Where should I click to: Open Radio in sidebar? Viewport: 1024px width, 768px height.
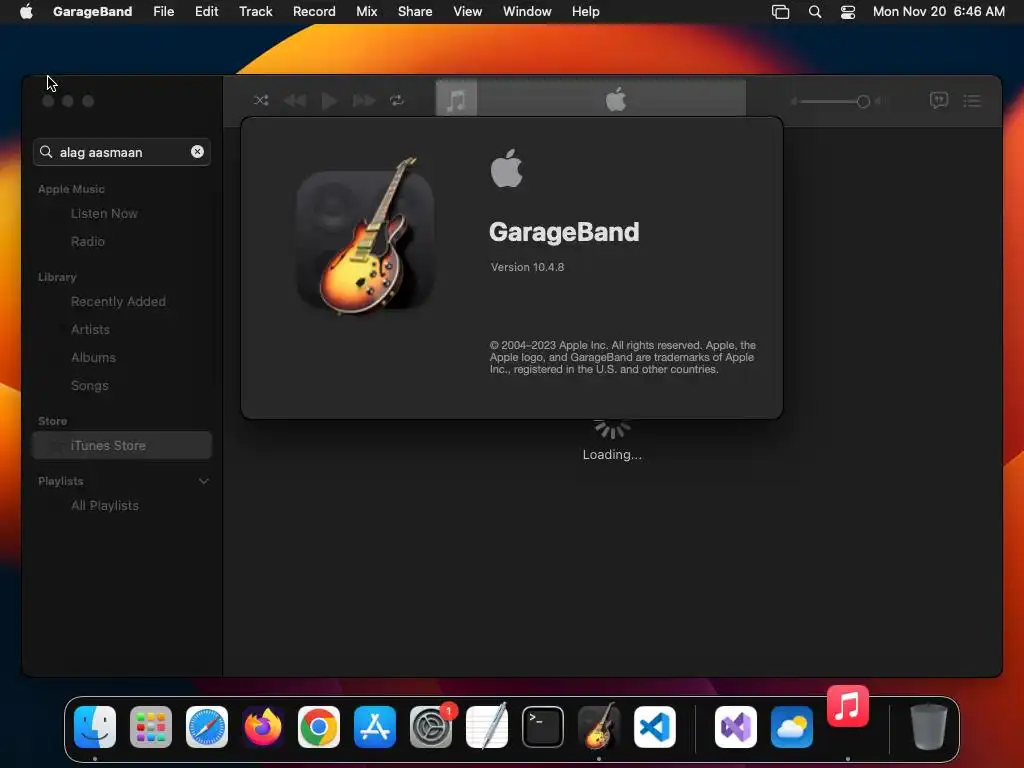pos(88,242)
